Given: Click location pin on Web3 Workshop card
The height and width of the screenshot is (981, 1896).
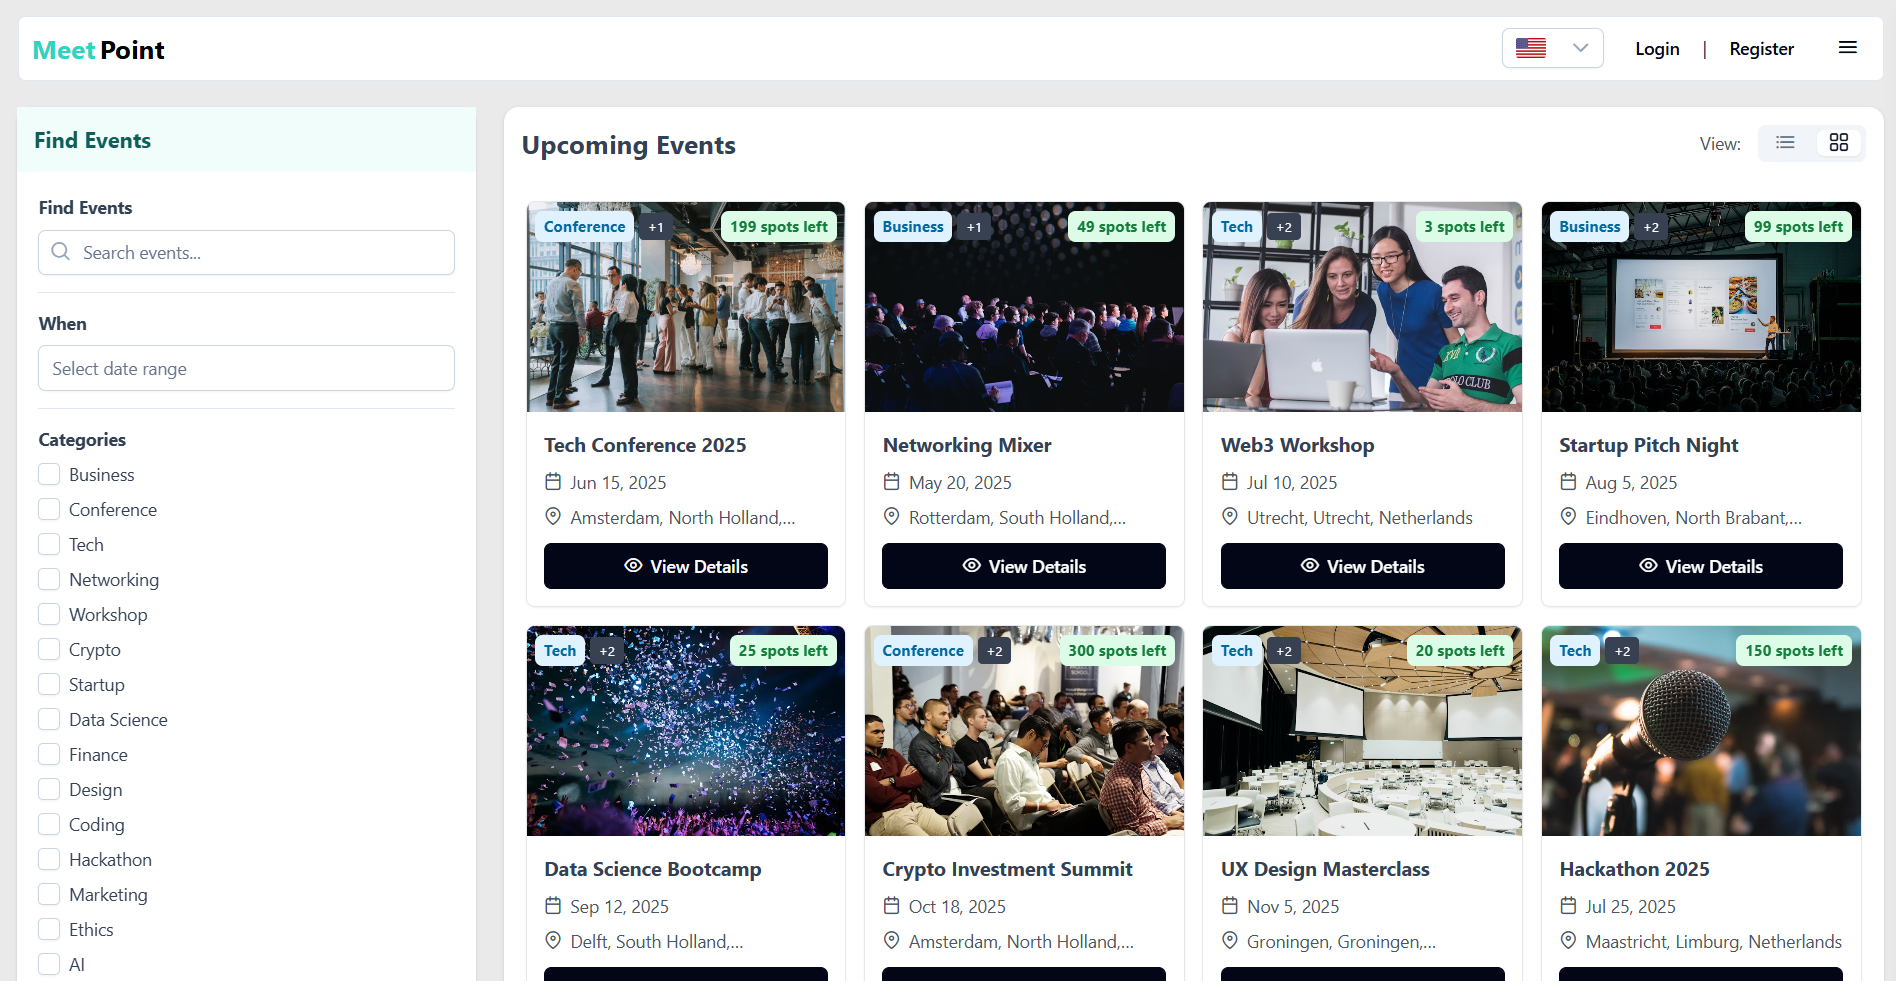Looking at the screenshot, I should pos(1230,517).
